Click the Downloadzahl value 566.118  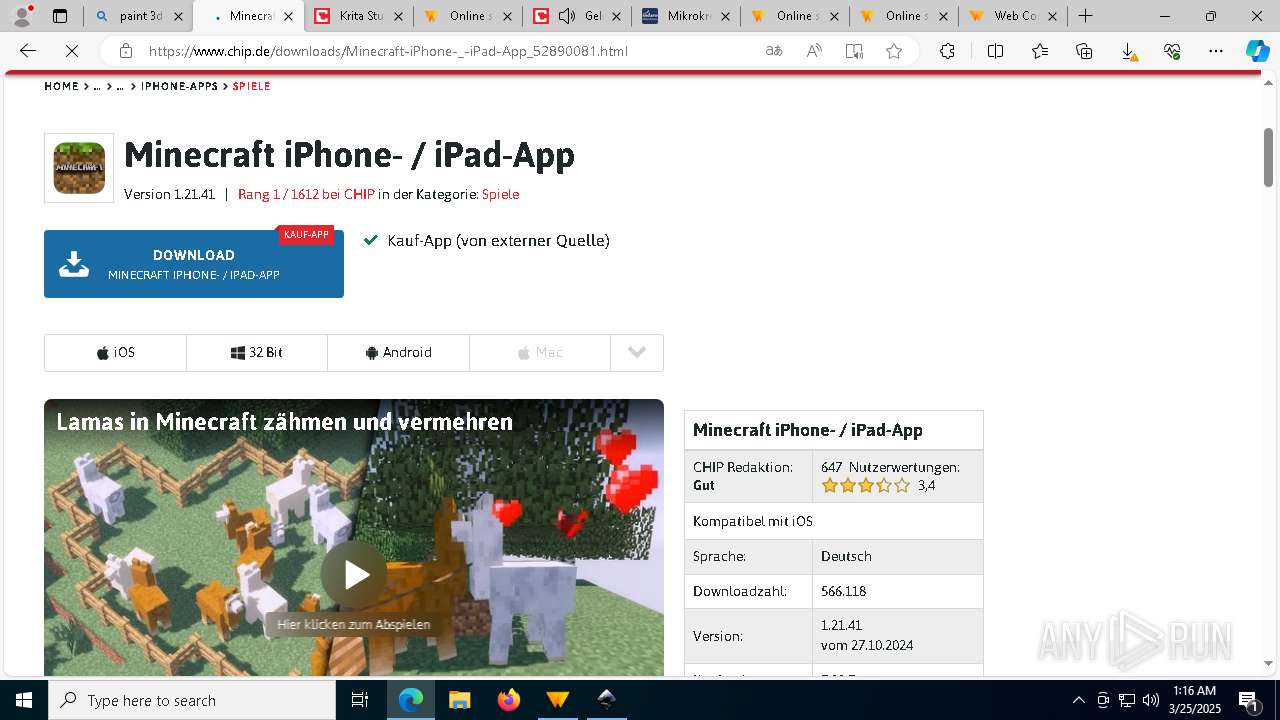pos(844,591)
